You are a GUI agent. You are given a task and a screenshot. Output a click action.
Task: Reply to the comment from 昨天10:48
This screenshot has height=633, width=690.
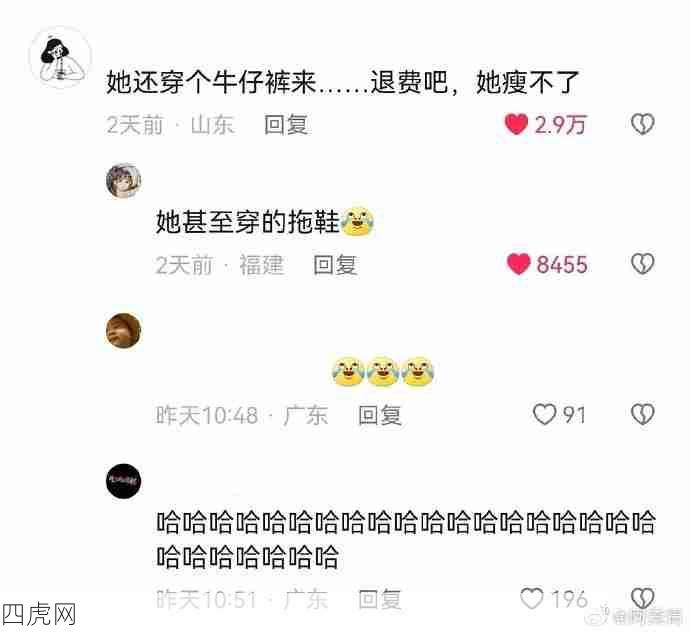[380, 415]
